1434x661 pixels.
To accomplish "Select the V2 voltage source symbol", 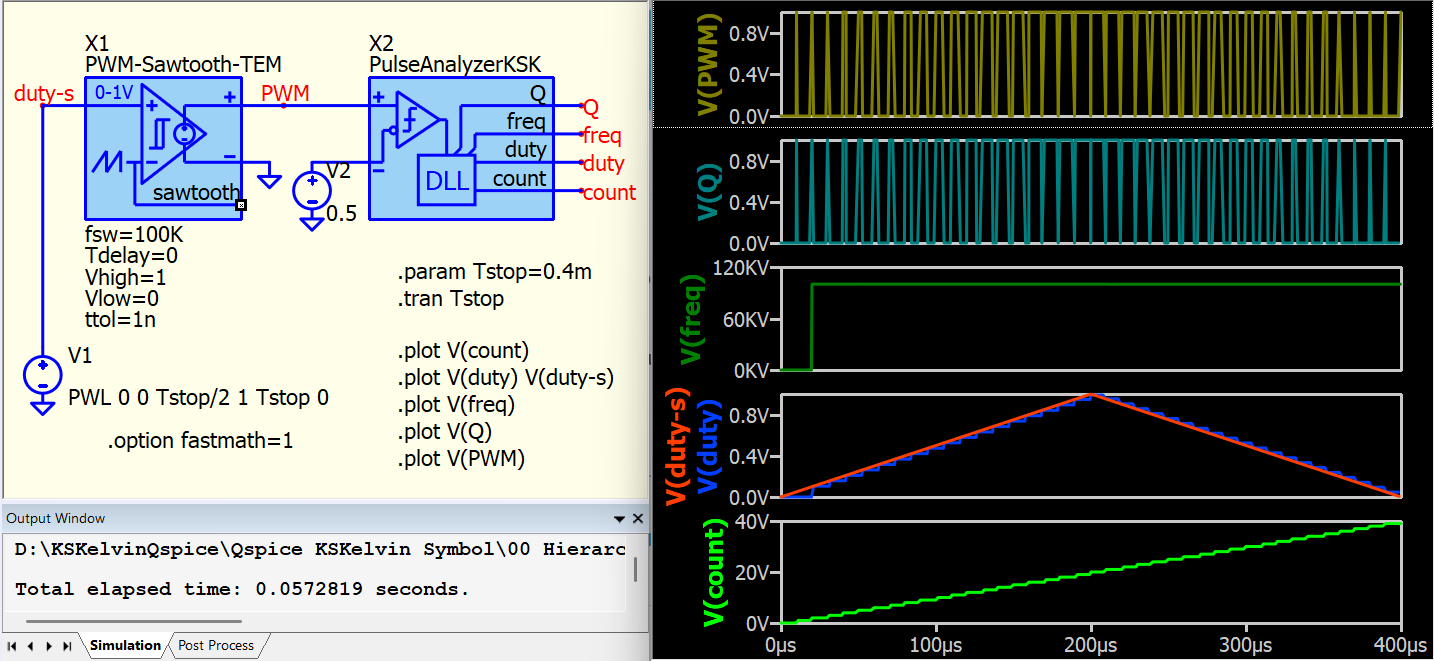I will coord(312,191).
